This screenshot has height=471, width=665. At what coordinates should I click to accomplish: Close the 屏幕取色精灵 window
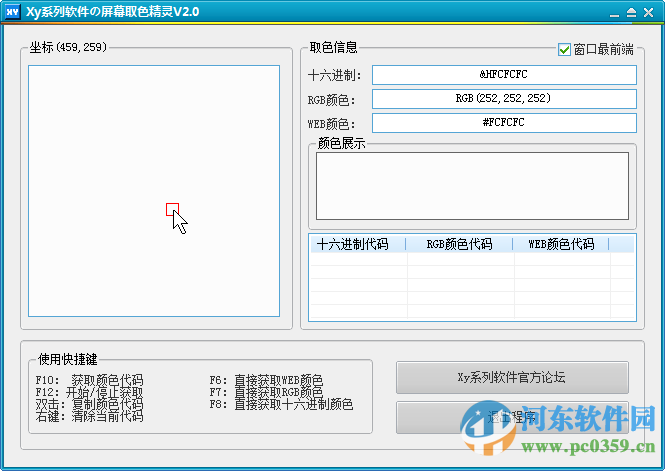pos(648,13)
